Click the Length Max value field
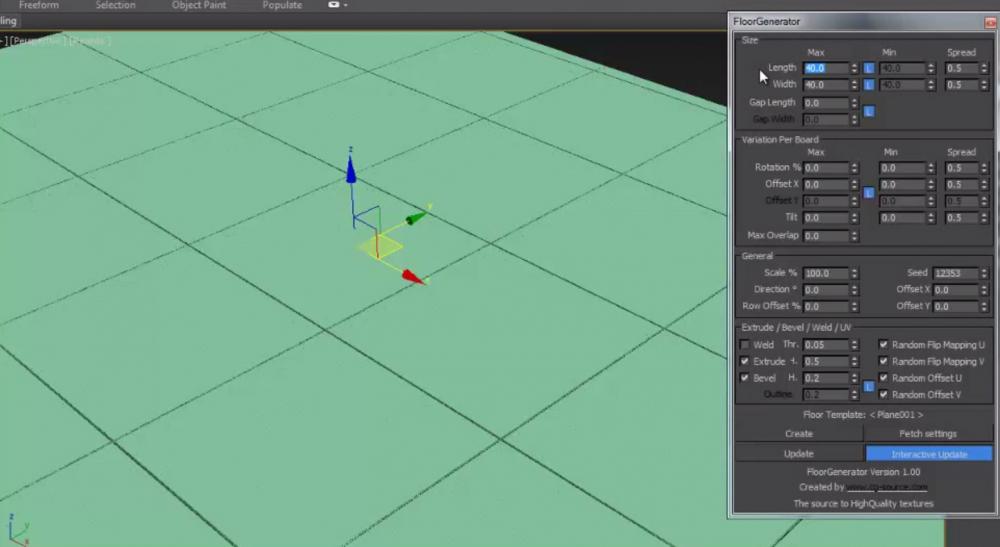 coord(826,68)
